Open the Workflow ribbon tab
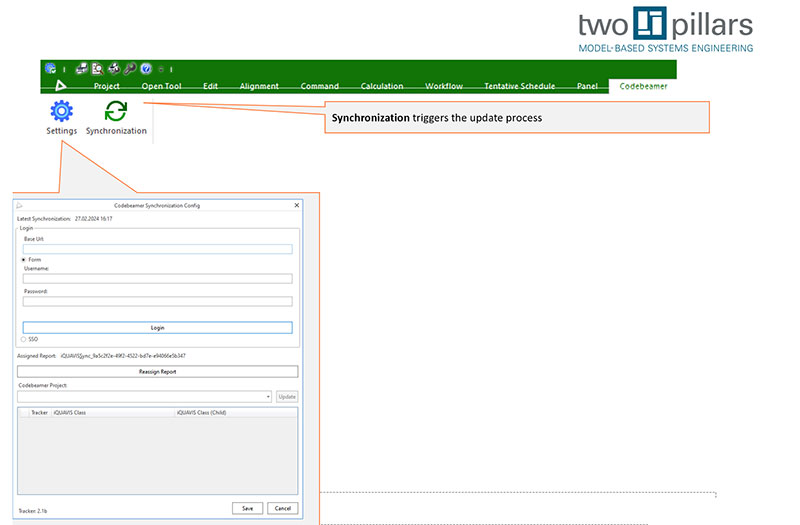Image resolution: width=800 pixels, height=525 pixels. (x=444, y=86)
